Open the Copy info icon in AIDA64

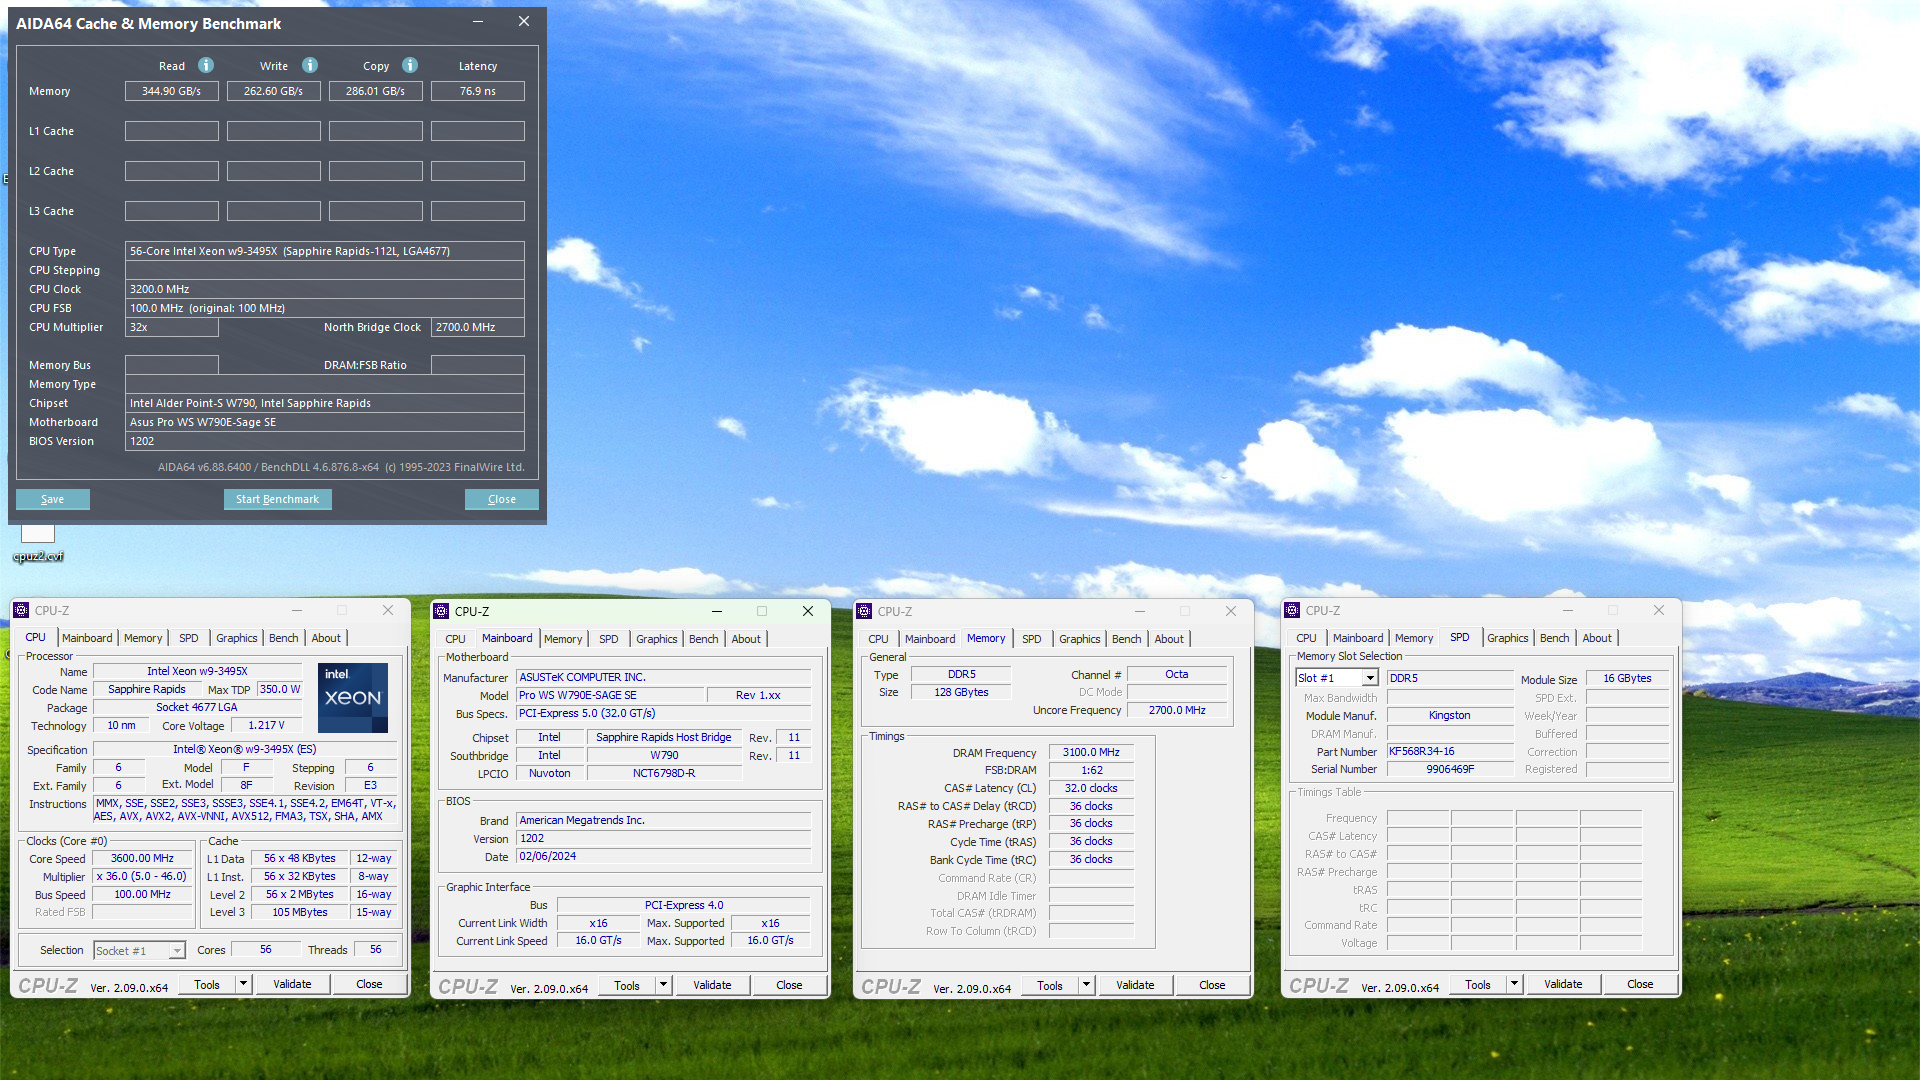[x=410, y=65]
